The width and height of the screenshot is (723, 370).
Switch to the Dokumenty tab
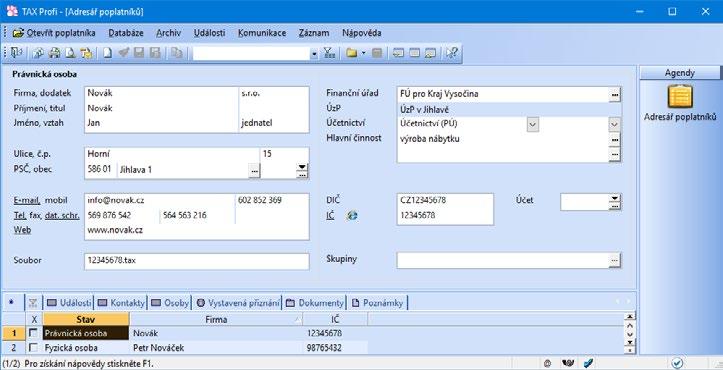click(315, 303)
